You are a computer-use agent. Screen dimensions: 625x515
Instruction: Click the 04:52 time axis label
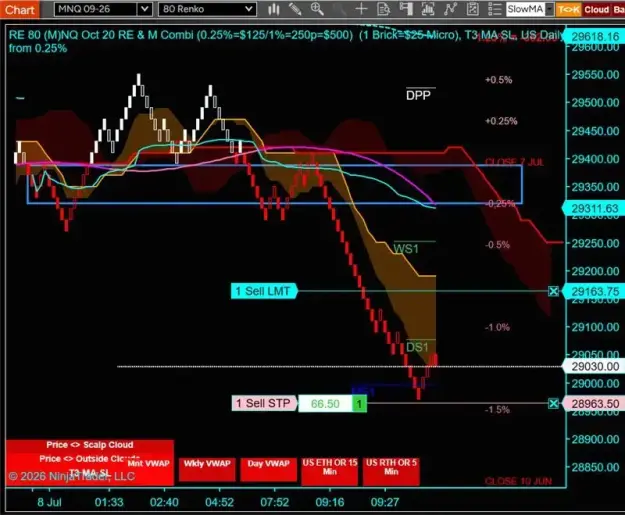(219, 502)
